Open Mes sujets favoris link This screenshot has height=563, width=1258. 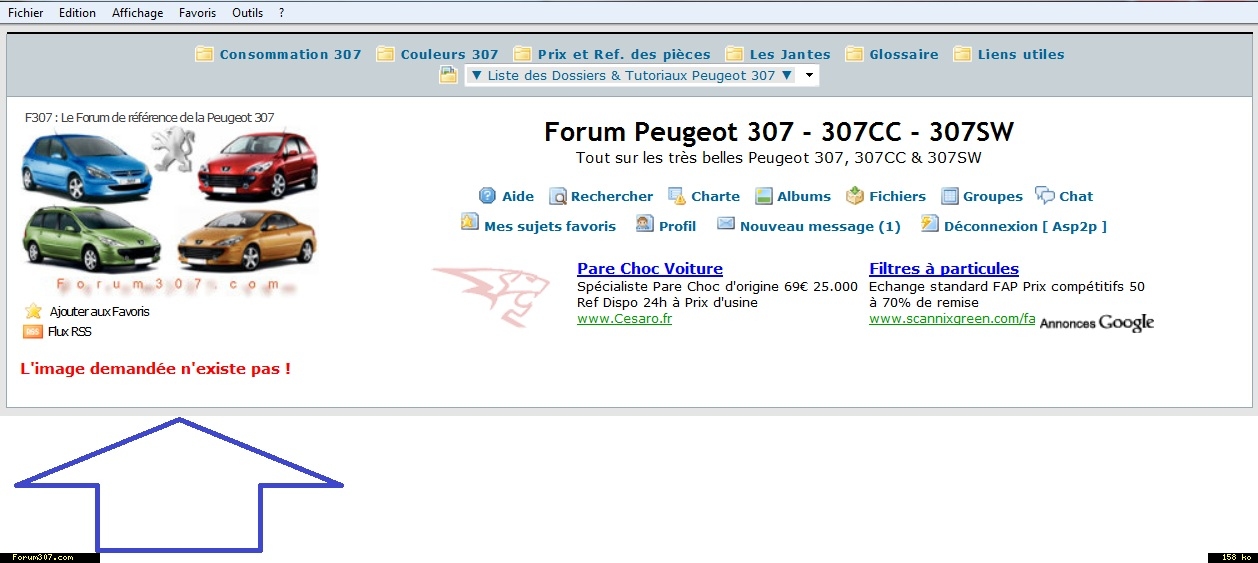coord(549,226)
